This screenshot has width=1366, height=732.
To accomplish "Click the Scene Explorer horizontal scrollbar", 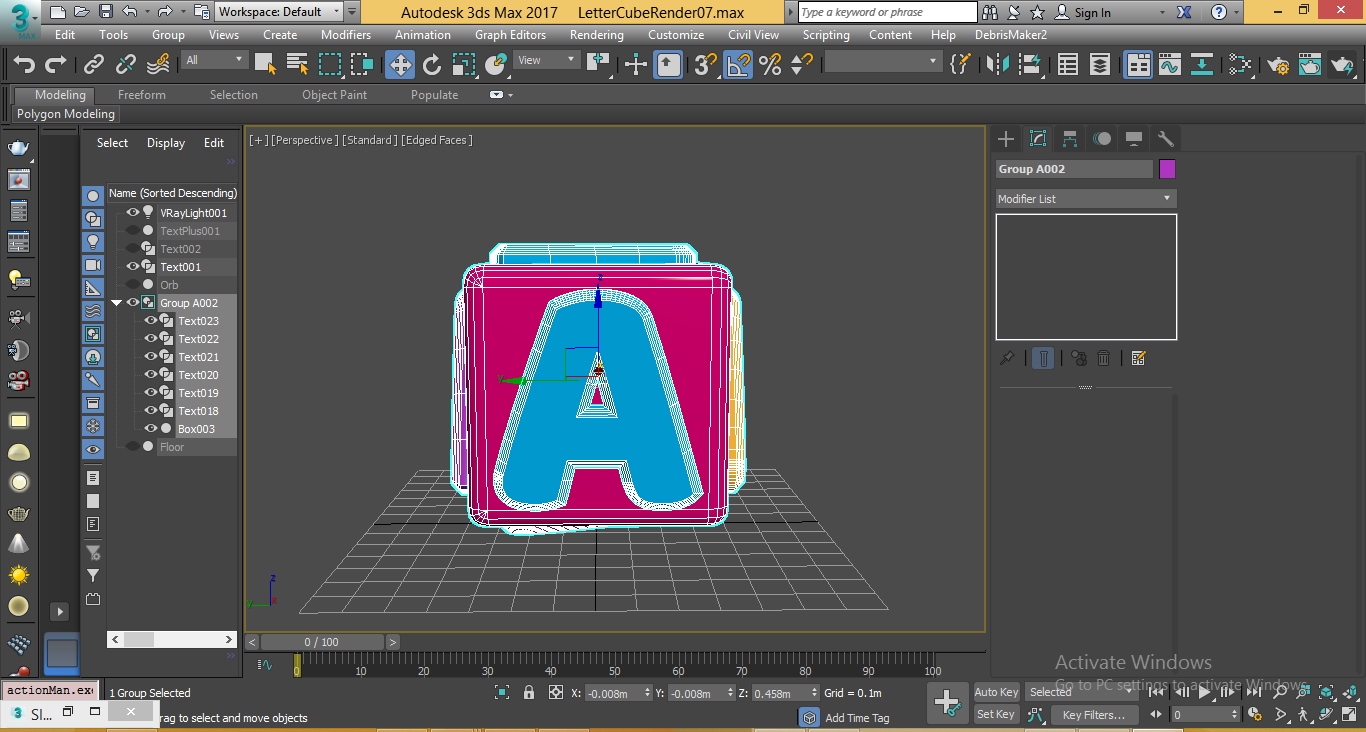I will pos(172,639).
